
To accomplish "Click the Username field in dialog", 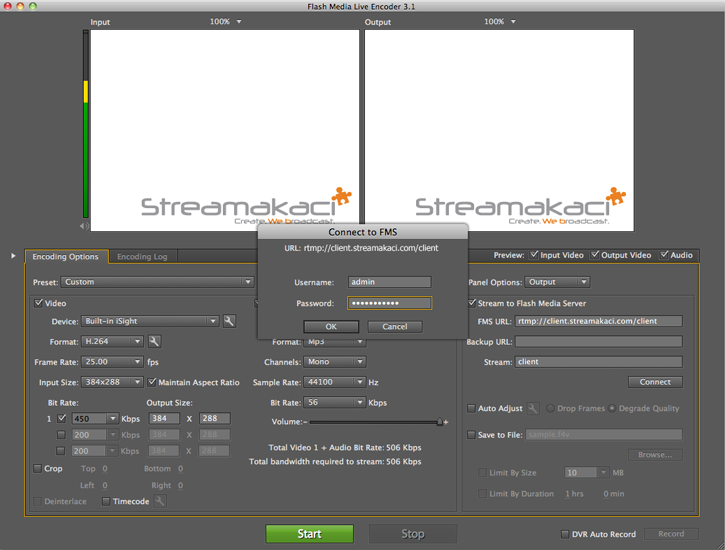I will [x=390, y=282].
